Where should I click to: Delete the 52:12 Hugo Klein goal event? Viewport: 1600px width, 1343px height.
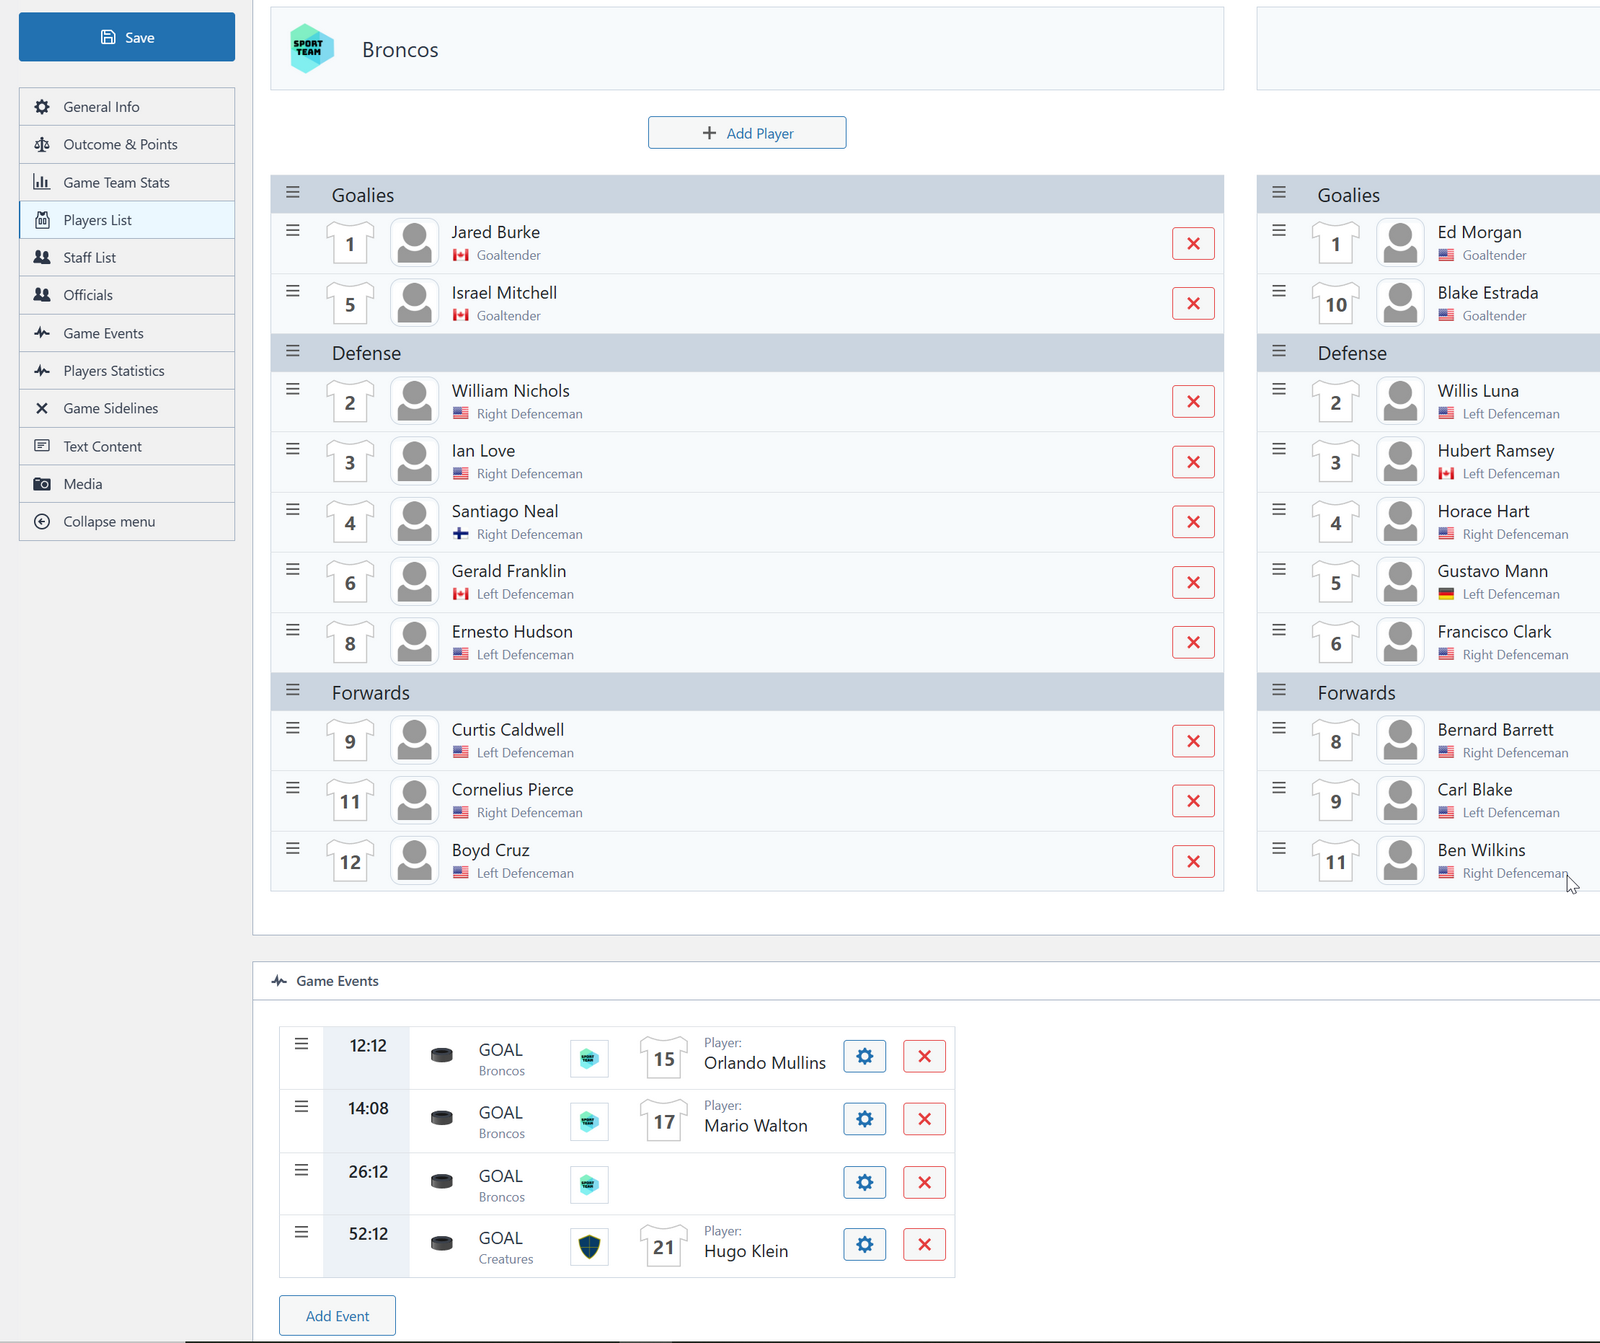(924, 1244)
